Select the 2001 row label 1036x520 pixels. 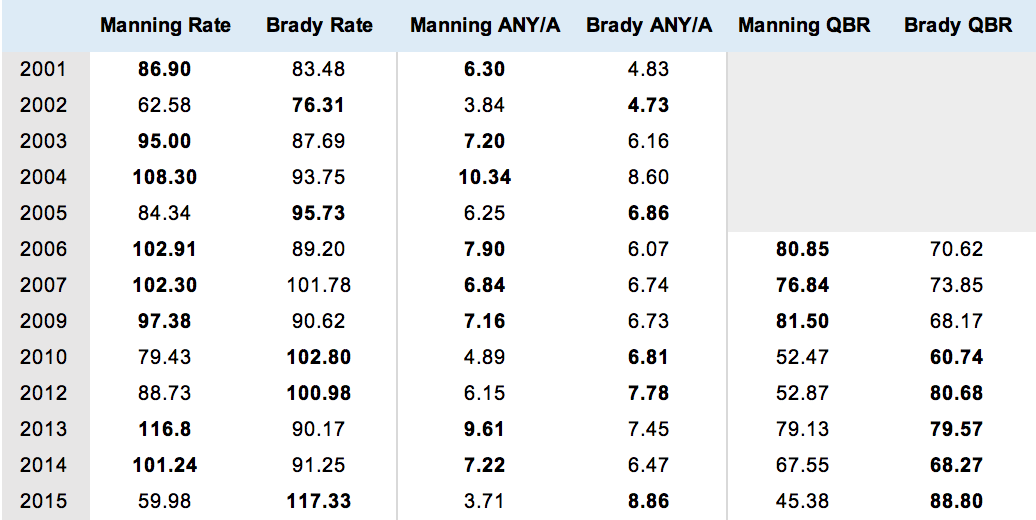pyautogui.click(x=43, y=69)
